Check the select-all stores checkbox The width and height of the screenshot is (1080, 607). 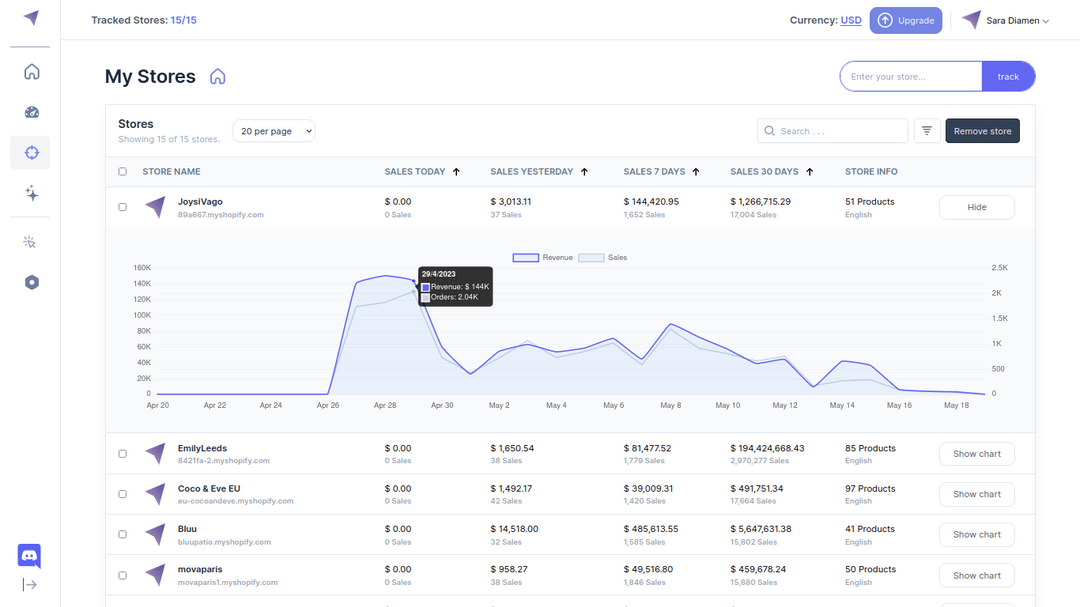[122, 171]
